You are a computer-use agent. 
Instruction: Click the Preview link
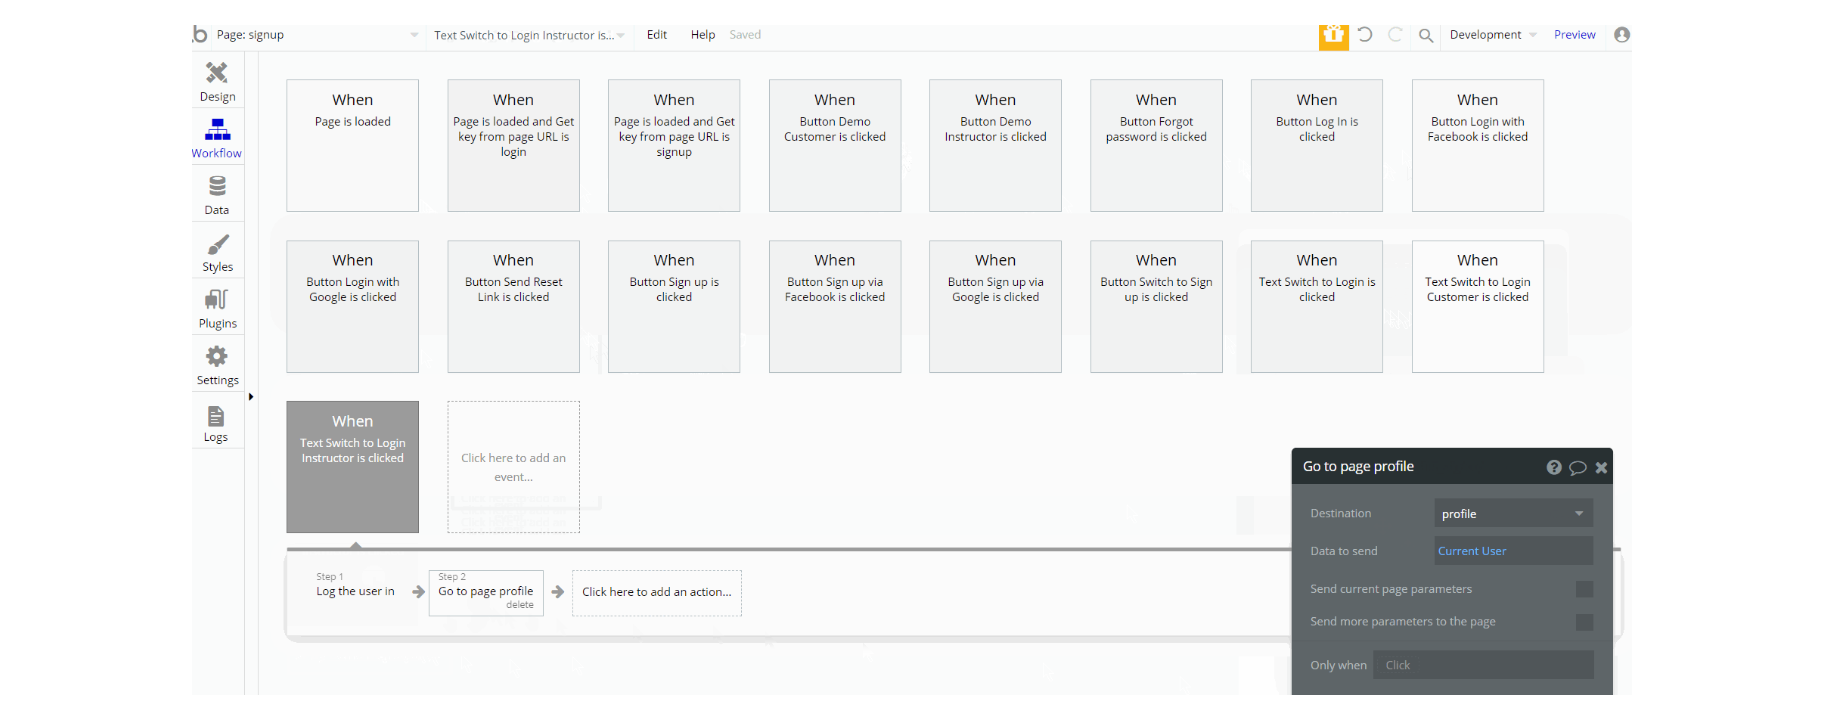click(x=1574, y=35)
